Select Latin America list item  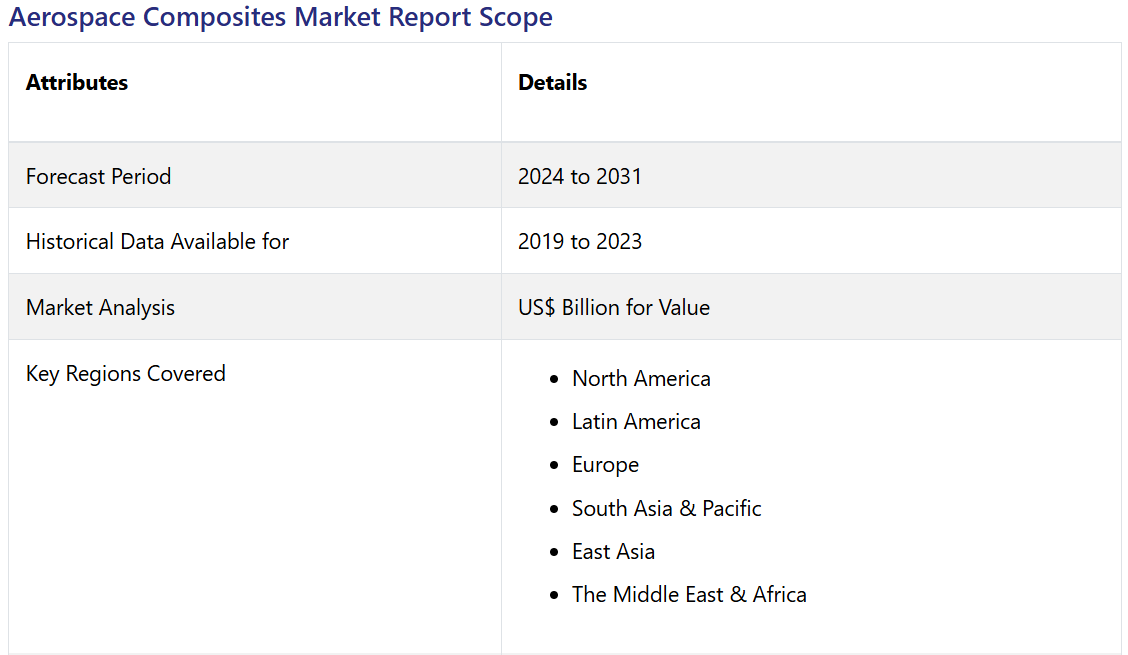tap(636, 422)
